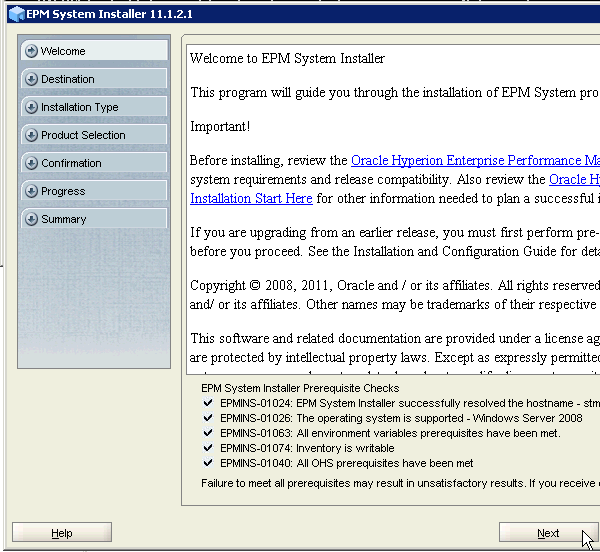This screenshot has width=600, height=552.
Task: Select the Installation Type step label
Action: 80,107
